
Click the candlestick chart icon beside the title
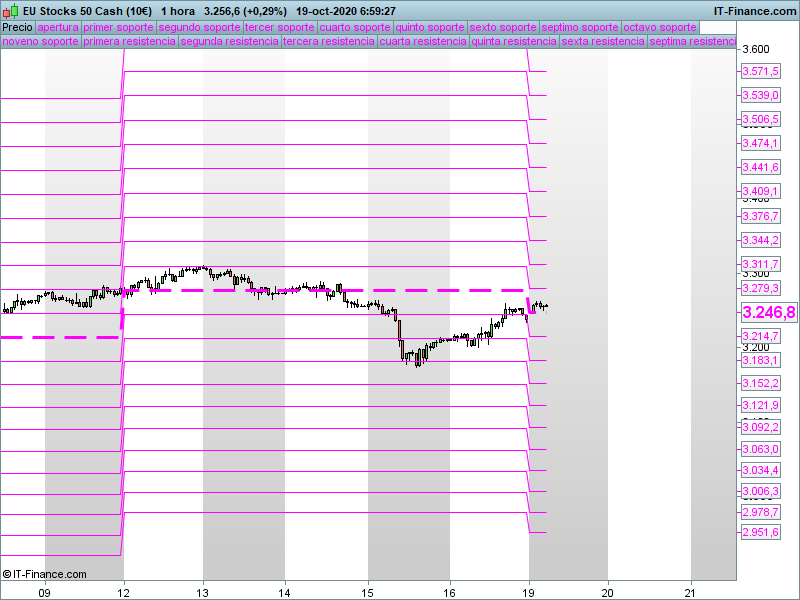coord(11,11)
